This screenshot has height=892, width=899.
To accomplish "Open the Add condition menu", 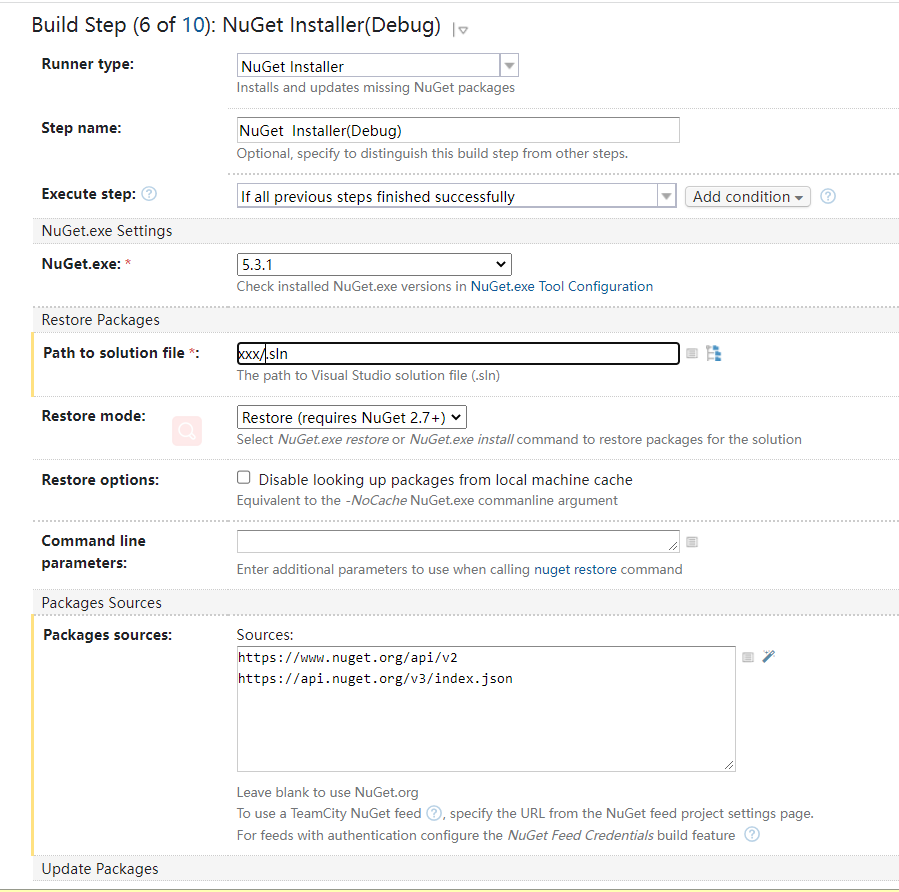I will (x=747, y=196).
